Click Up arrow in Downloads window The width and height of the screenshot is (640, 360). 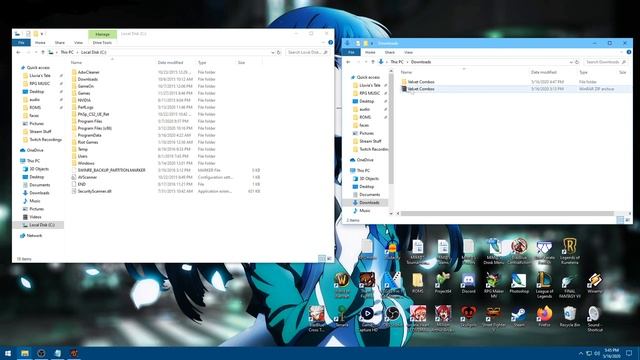pos(372,62)
